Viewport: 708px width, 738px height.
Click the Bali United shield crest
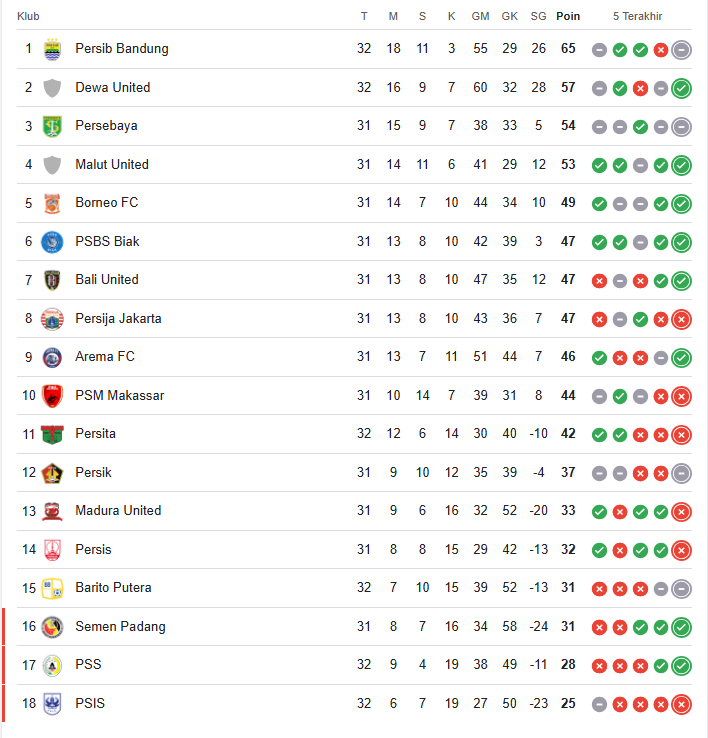click(x=52, y=281)
